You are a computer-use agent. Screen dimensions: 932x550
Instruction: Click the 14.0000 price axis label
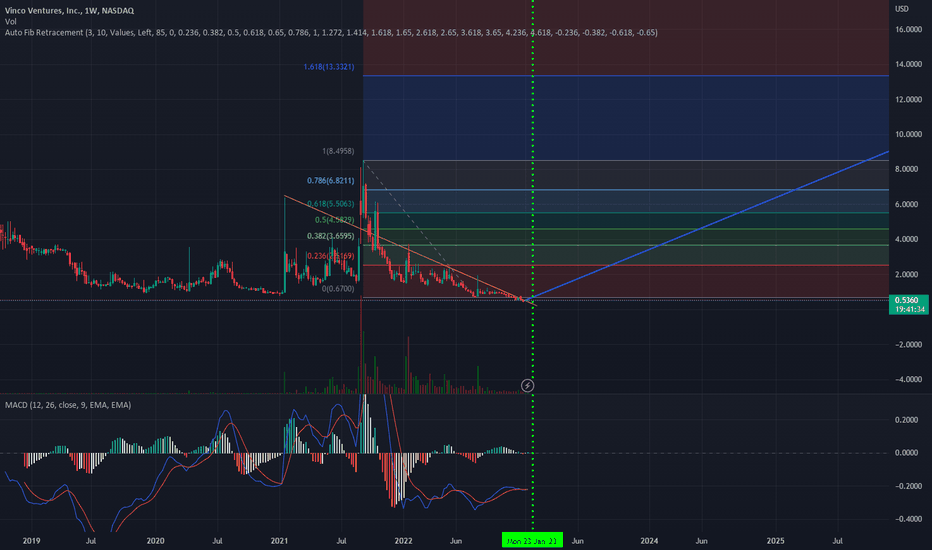click(908, 64)
